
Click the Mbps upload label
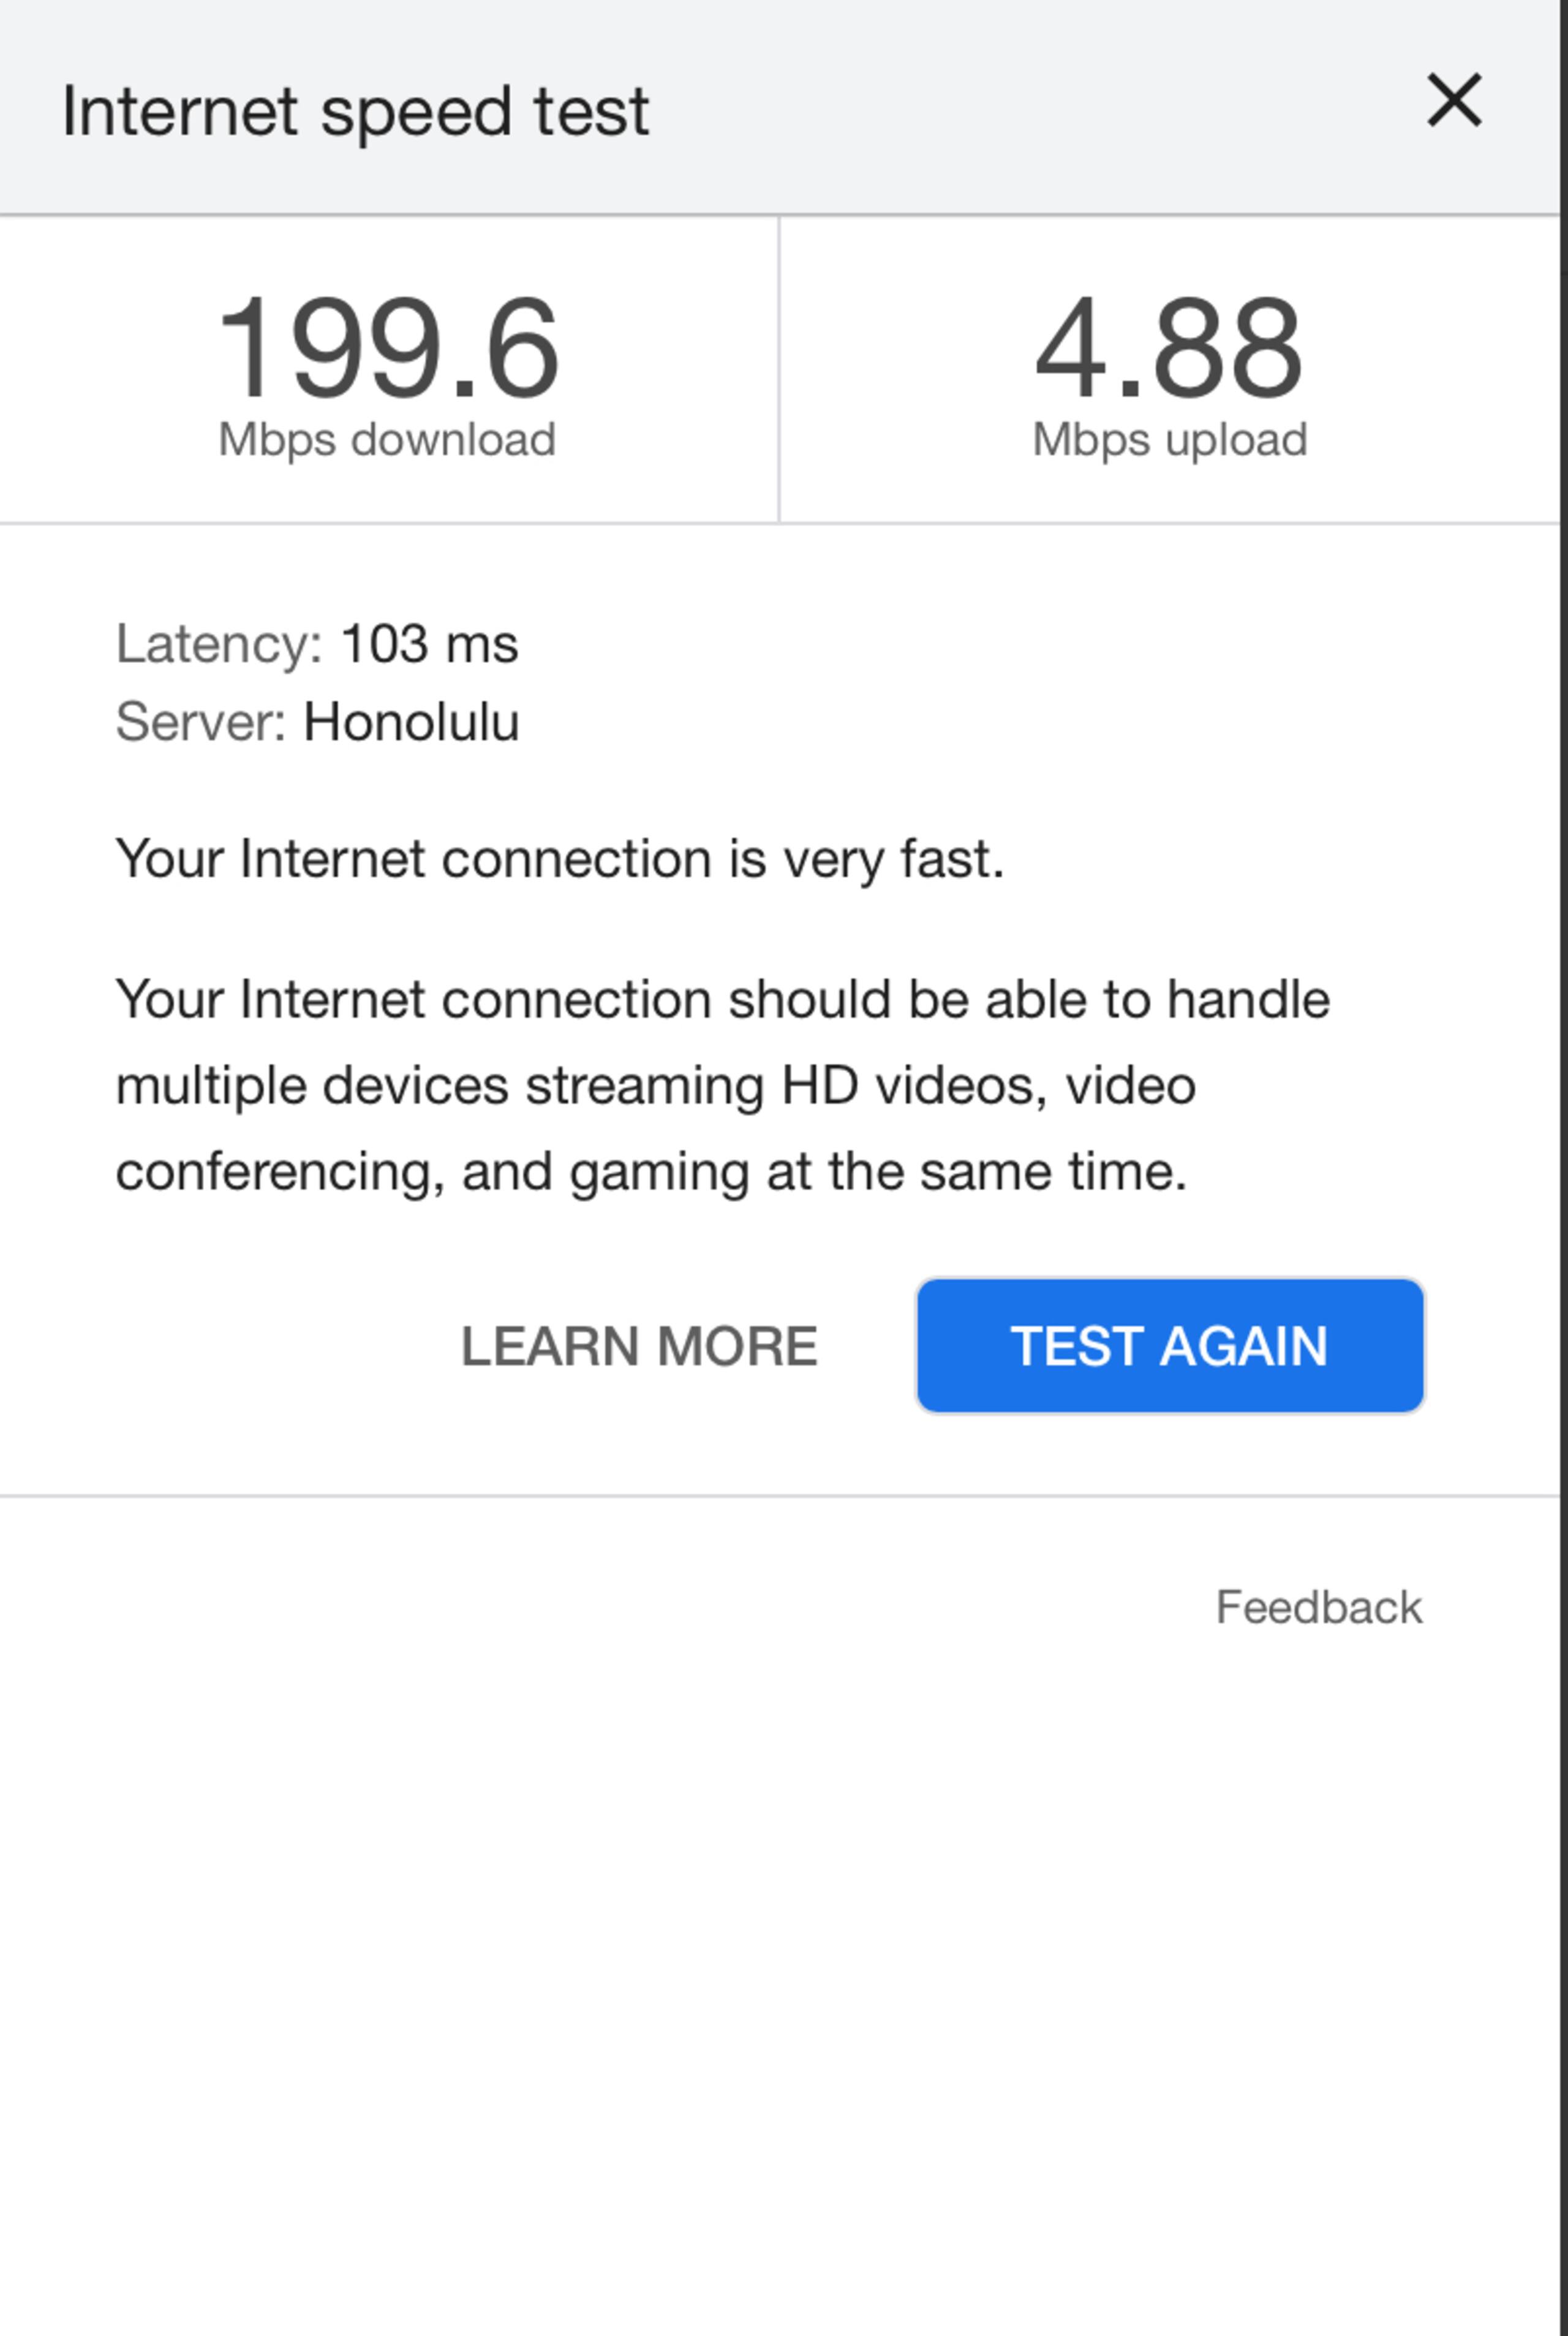[x=1169, y=440]
